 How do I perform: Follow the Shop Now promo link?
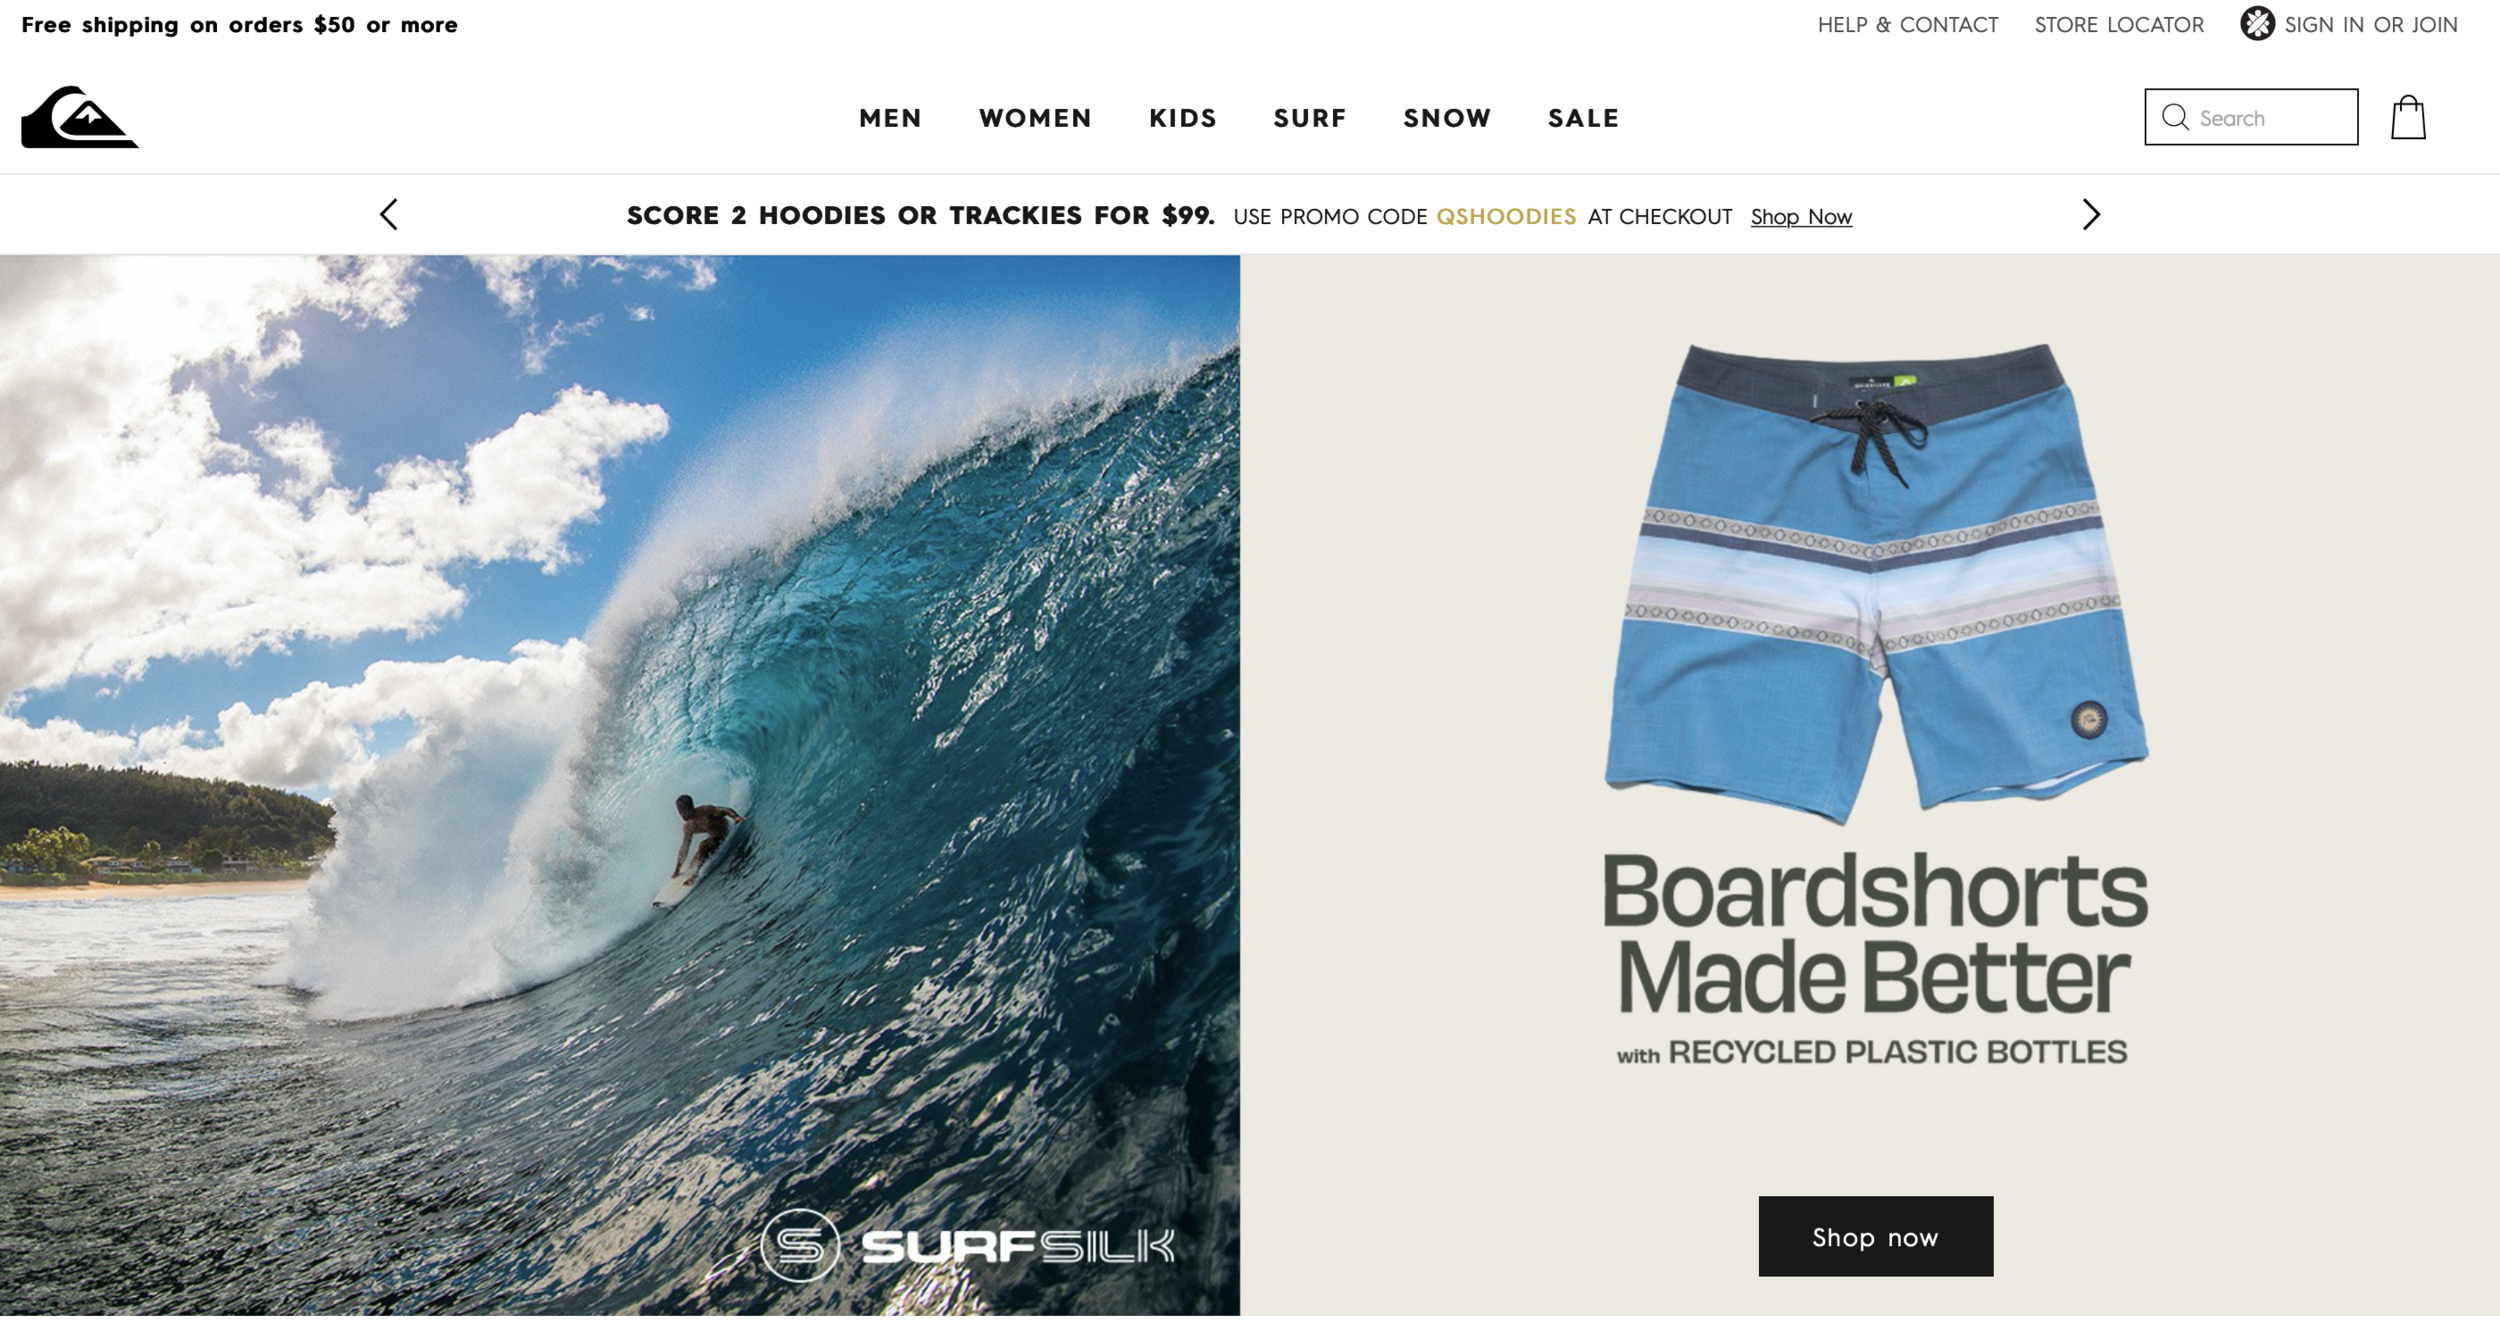(1801, 217)
